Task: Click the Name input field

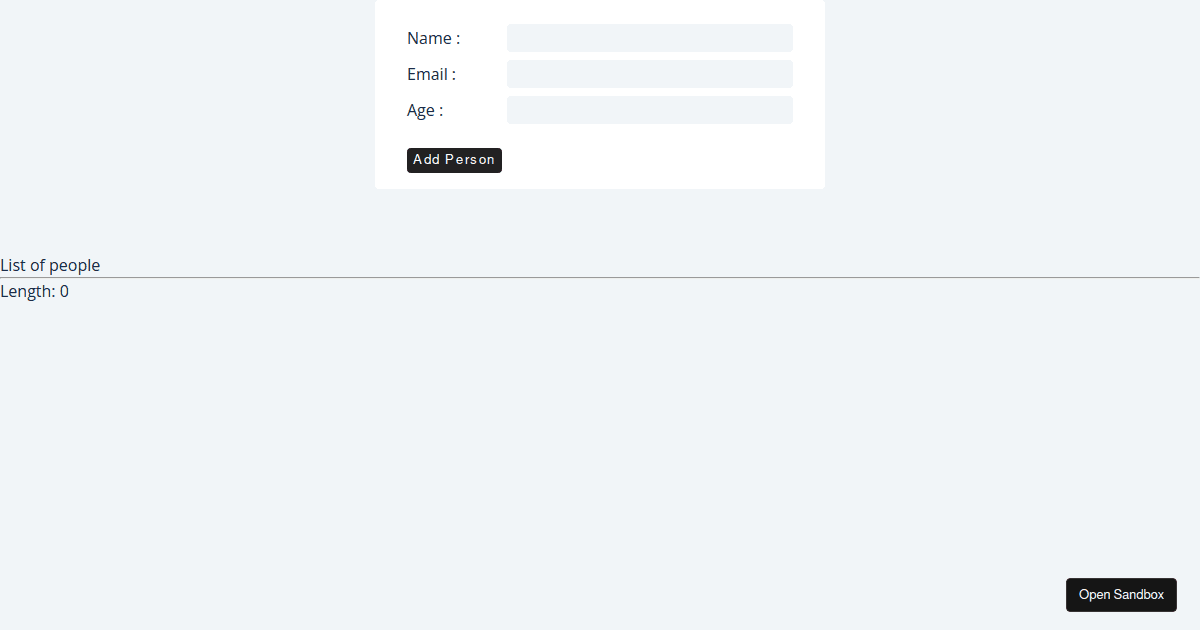Action: pyautogui.click(x=650, y=38)
